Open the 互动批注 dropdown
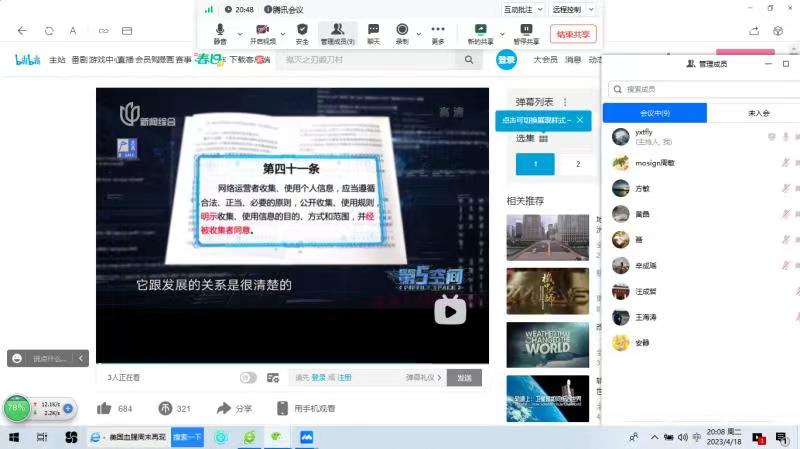This screenshot has height=449, width=800. (x=523, y=9)
